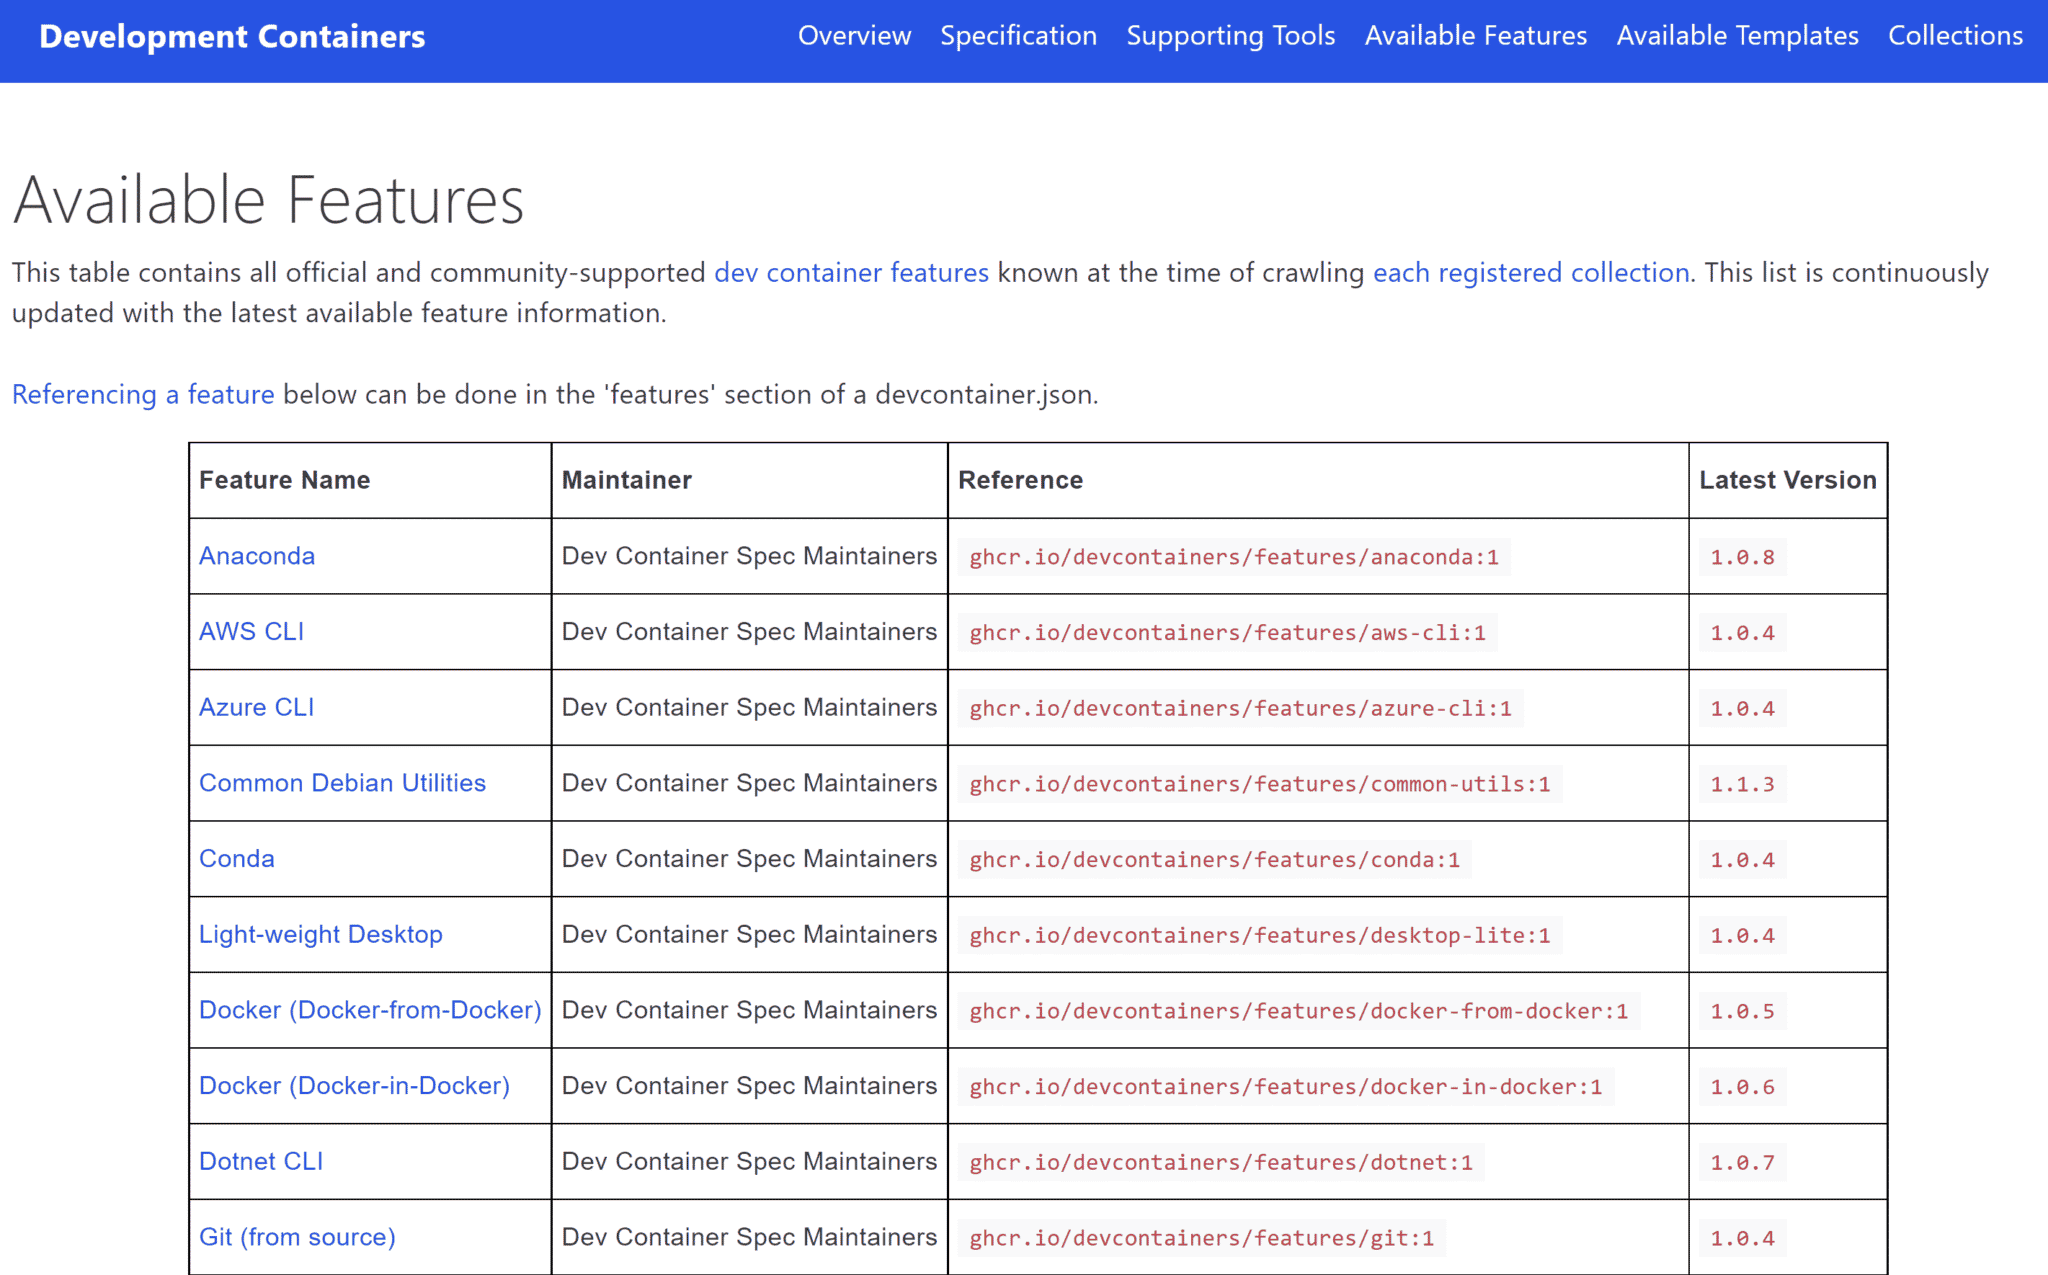Viewport: 2048px width, 1275px height.
Task: Open the Anaconda feature page
Action: point(257,556)
